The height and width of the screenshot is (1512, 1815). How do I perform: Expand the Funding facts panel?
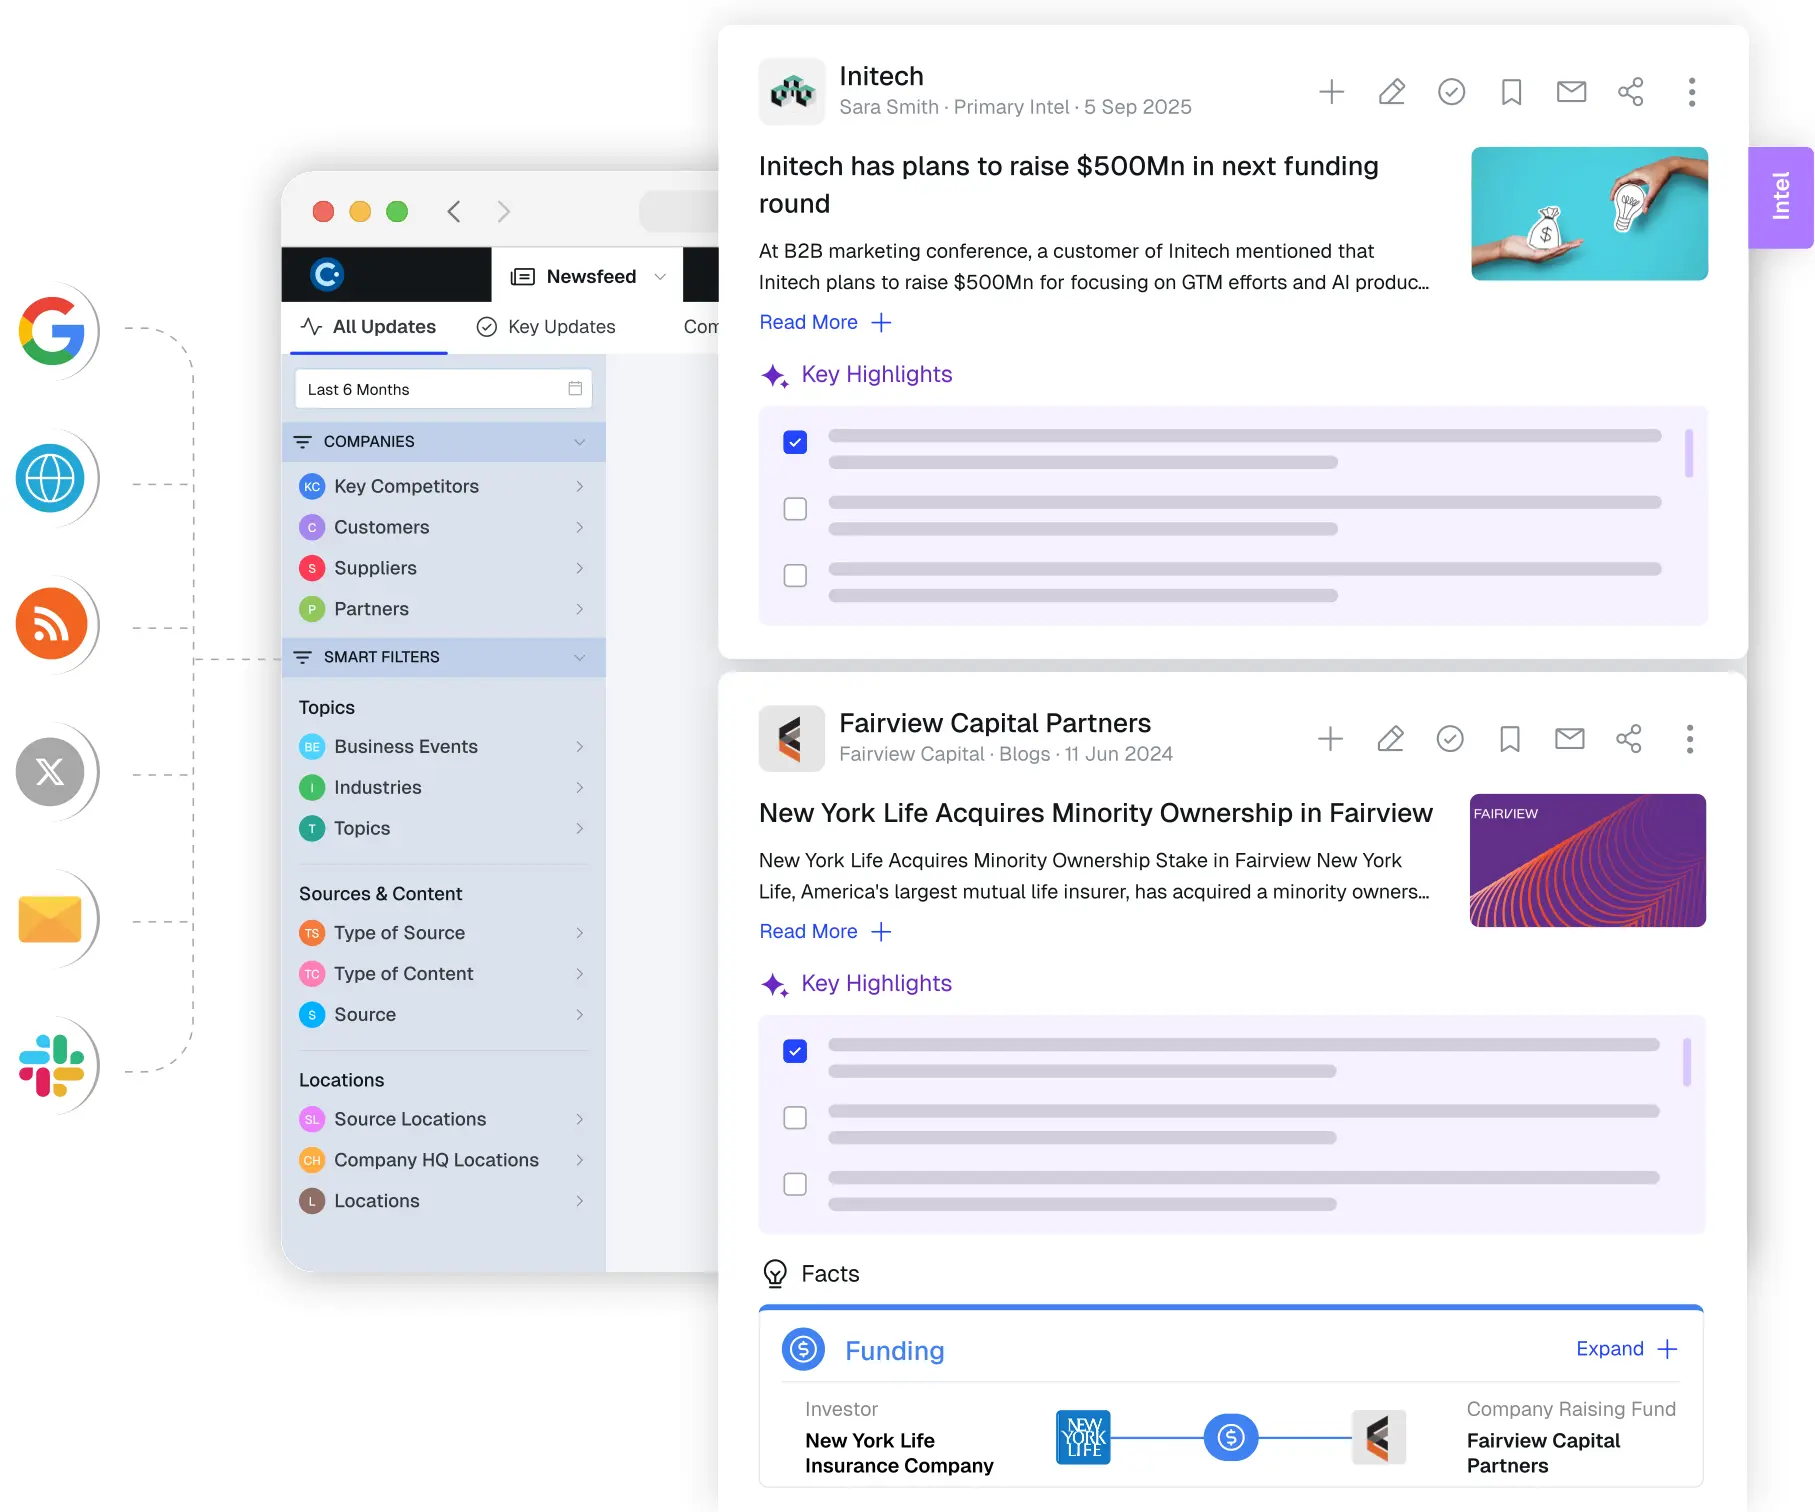pyautogui.click(x=1625, y=1349)
